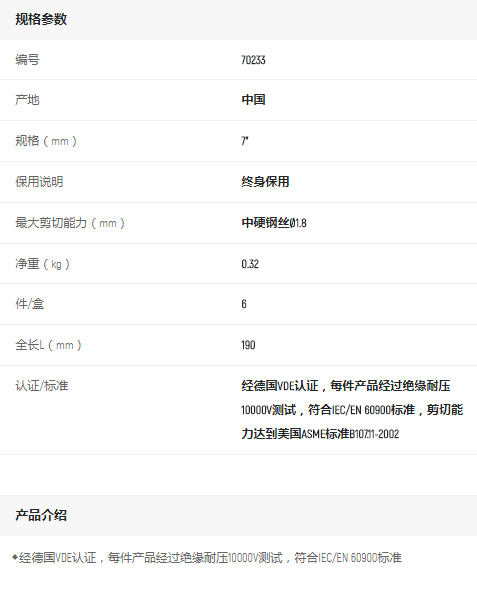This screenshot has width=477, height=599.
Task: Click the 编号 label
Action: coord(27,60)
